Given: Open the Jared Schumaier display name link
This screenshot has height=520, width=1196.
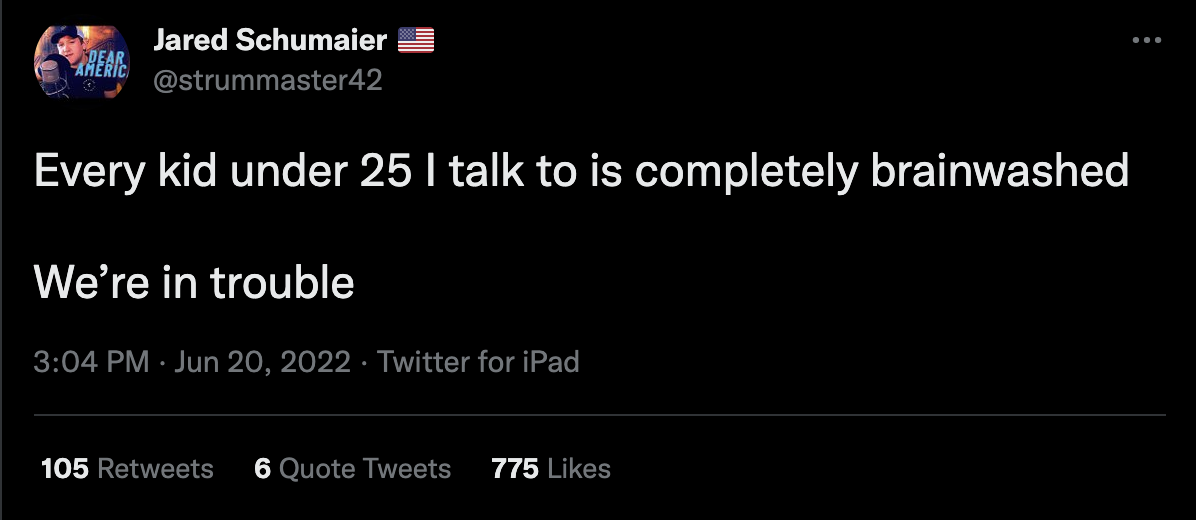Looking at the screenshot, I should point(270,40).
